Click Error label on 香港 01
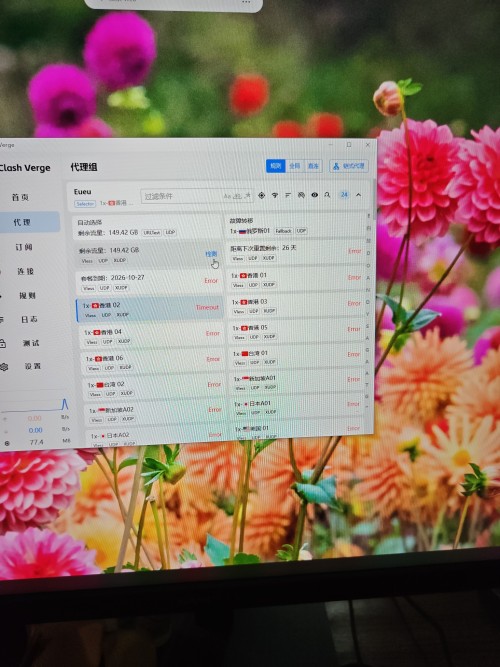The image size is (500, 667). coord(354,277)
